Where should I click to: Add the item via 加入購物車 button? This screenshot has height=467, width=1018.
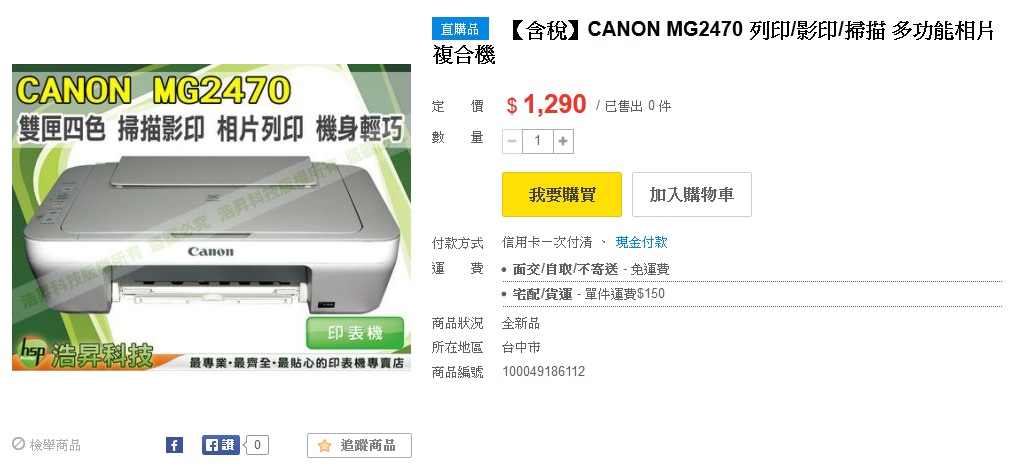point(691,194)
